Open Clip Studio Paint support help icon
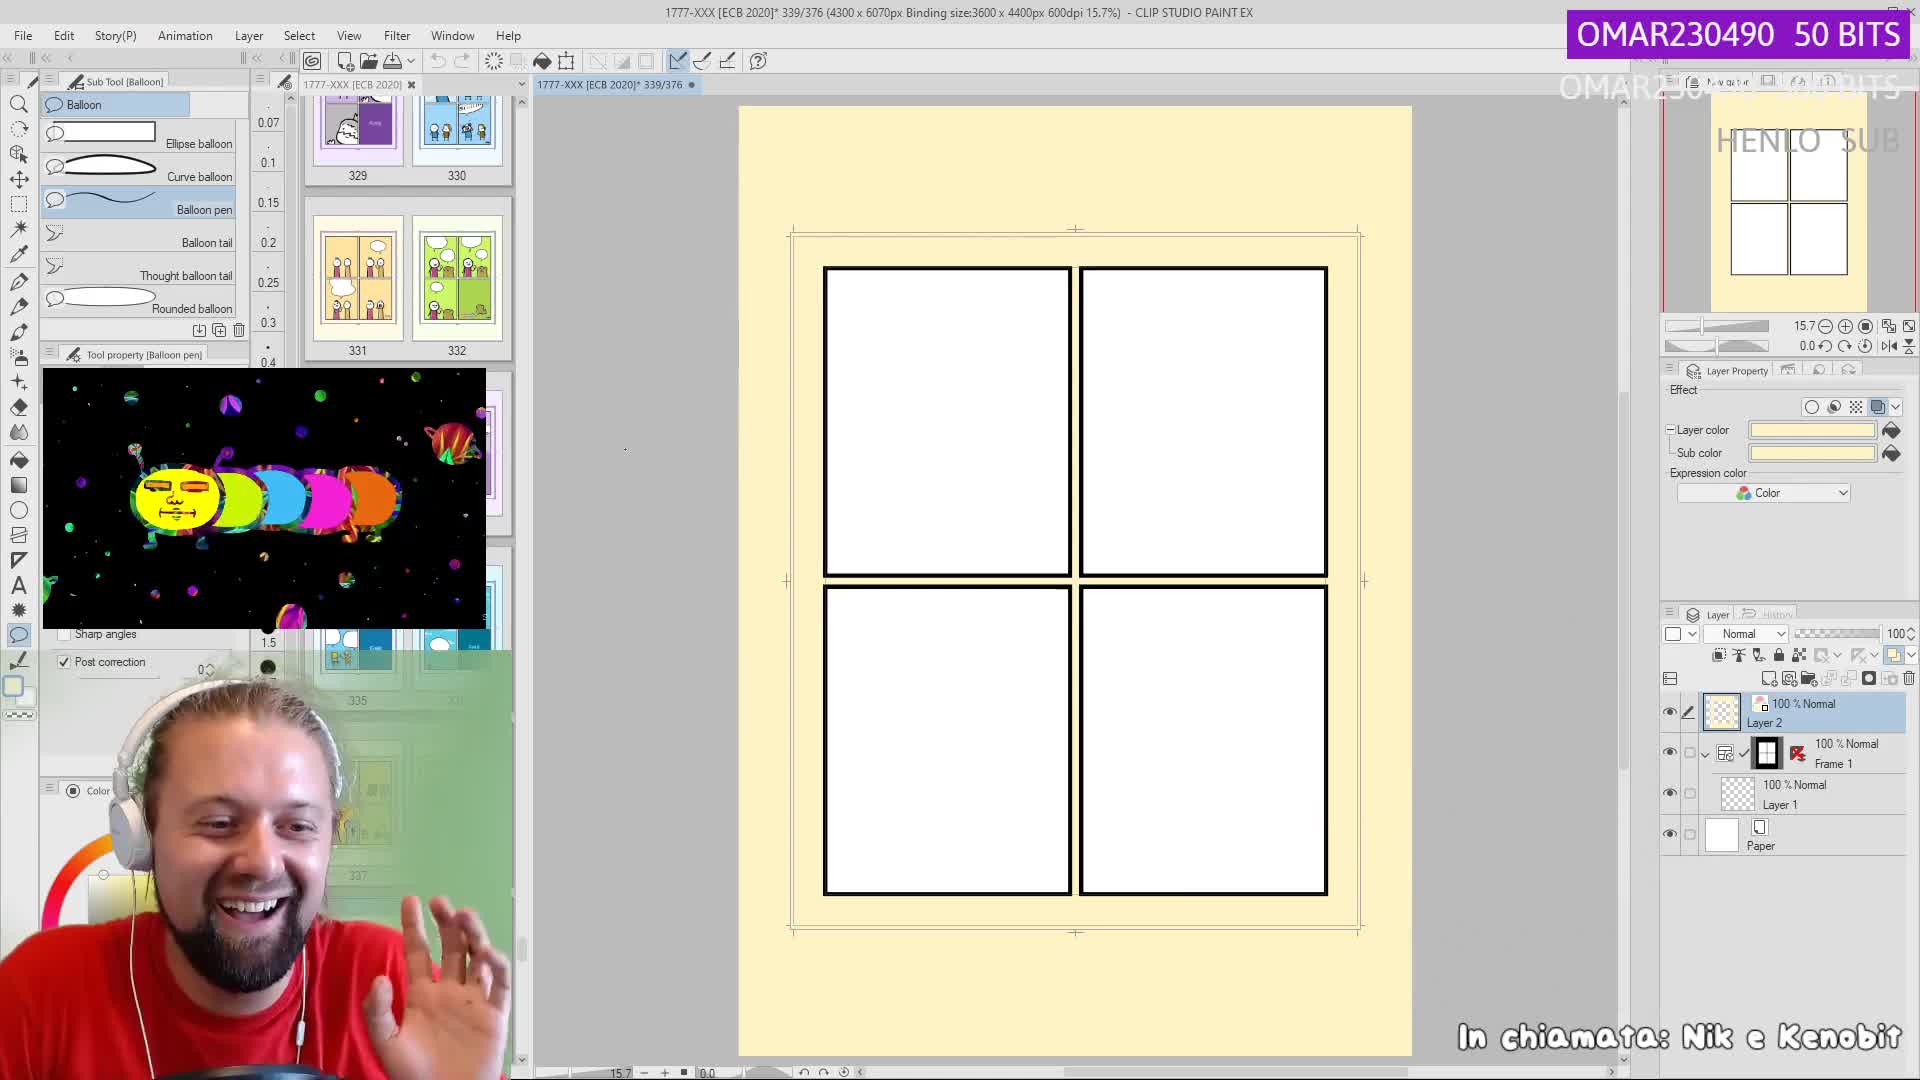This screenshot has width=1920, height=1080. pos(759,61)
